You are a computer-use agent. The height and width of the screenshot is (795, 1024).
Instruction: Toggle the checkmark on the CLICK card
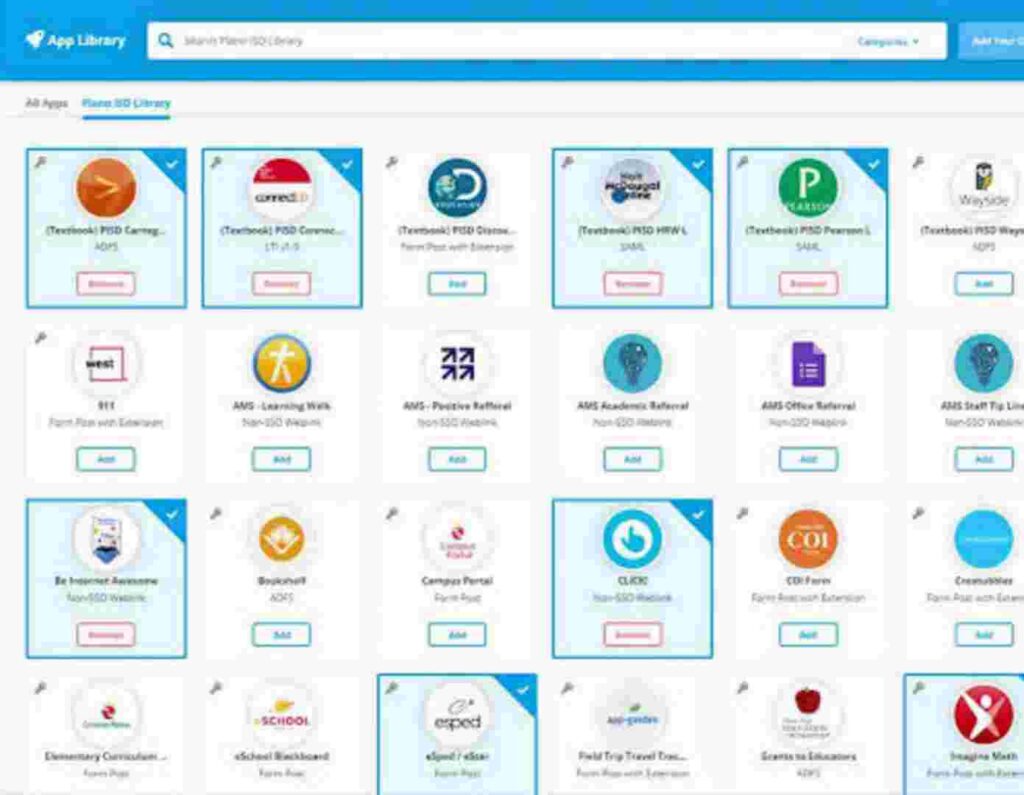(698, 515)
